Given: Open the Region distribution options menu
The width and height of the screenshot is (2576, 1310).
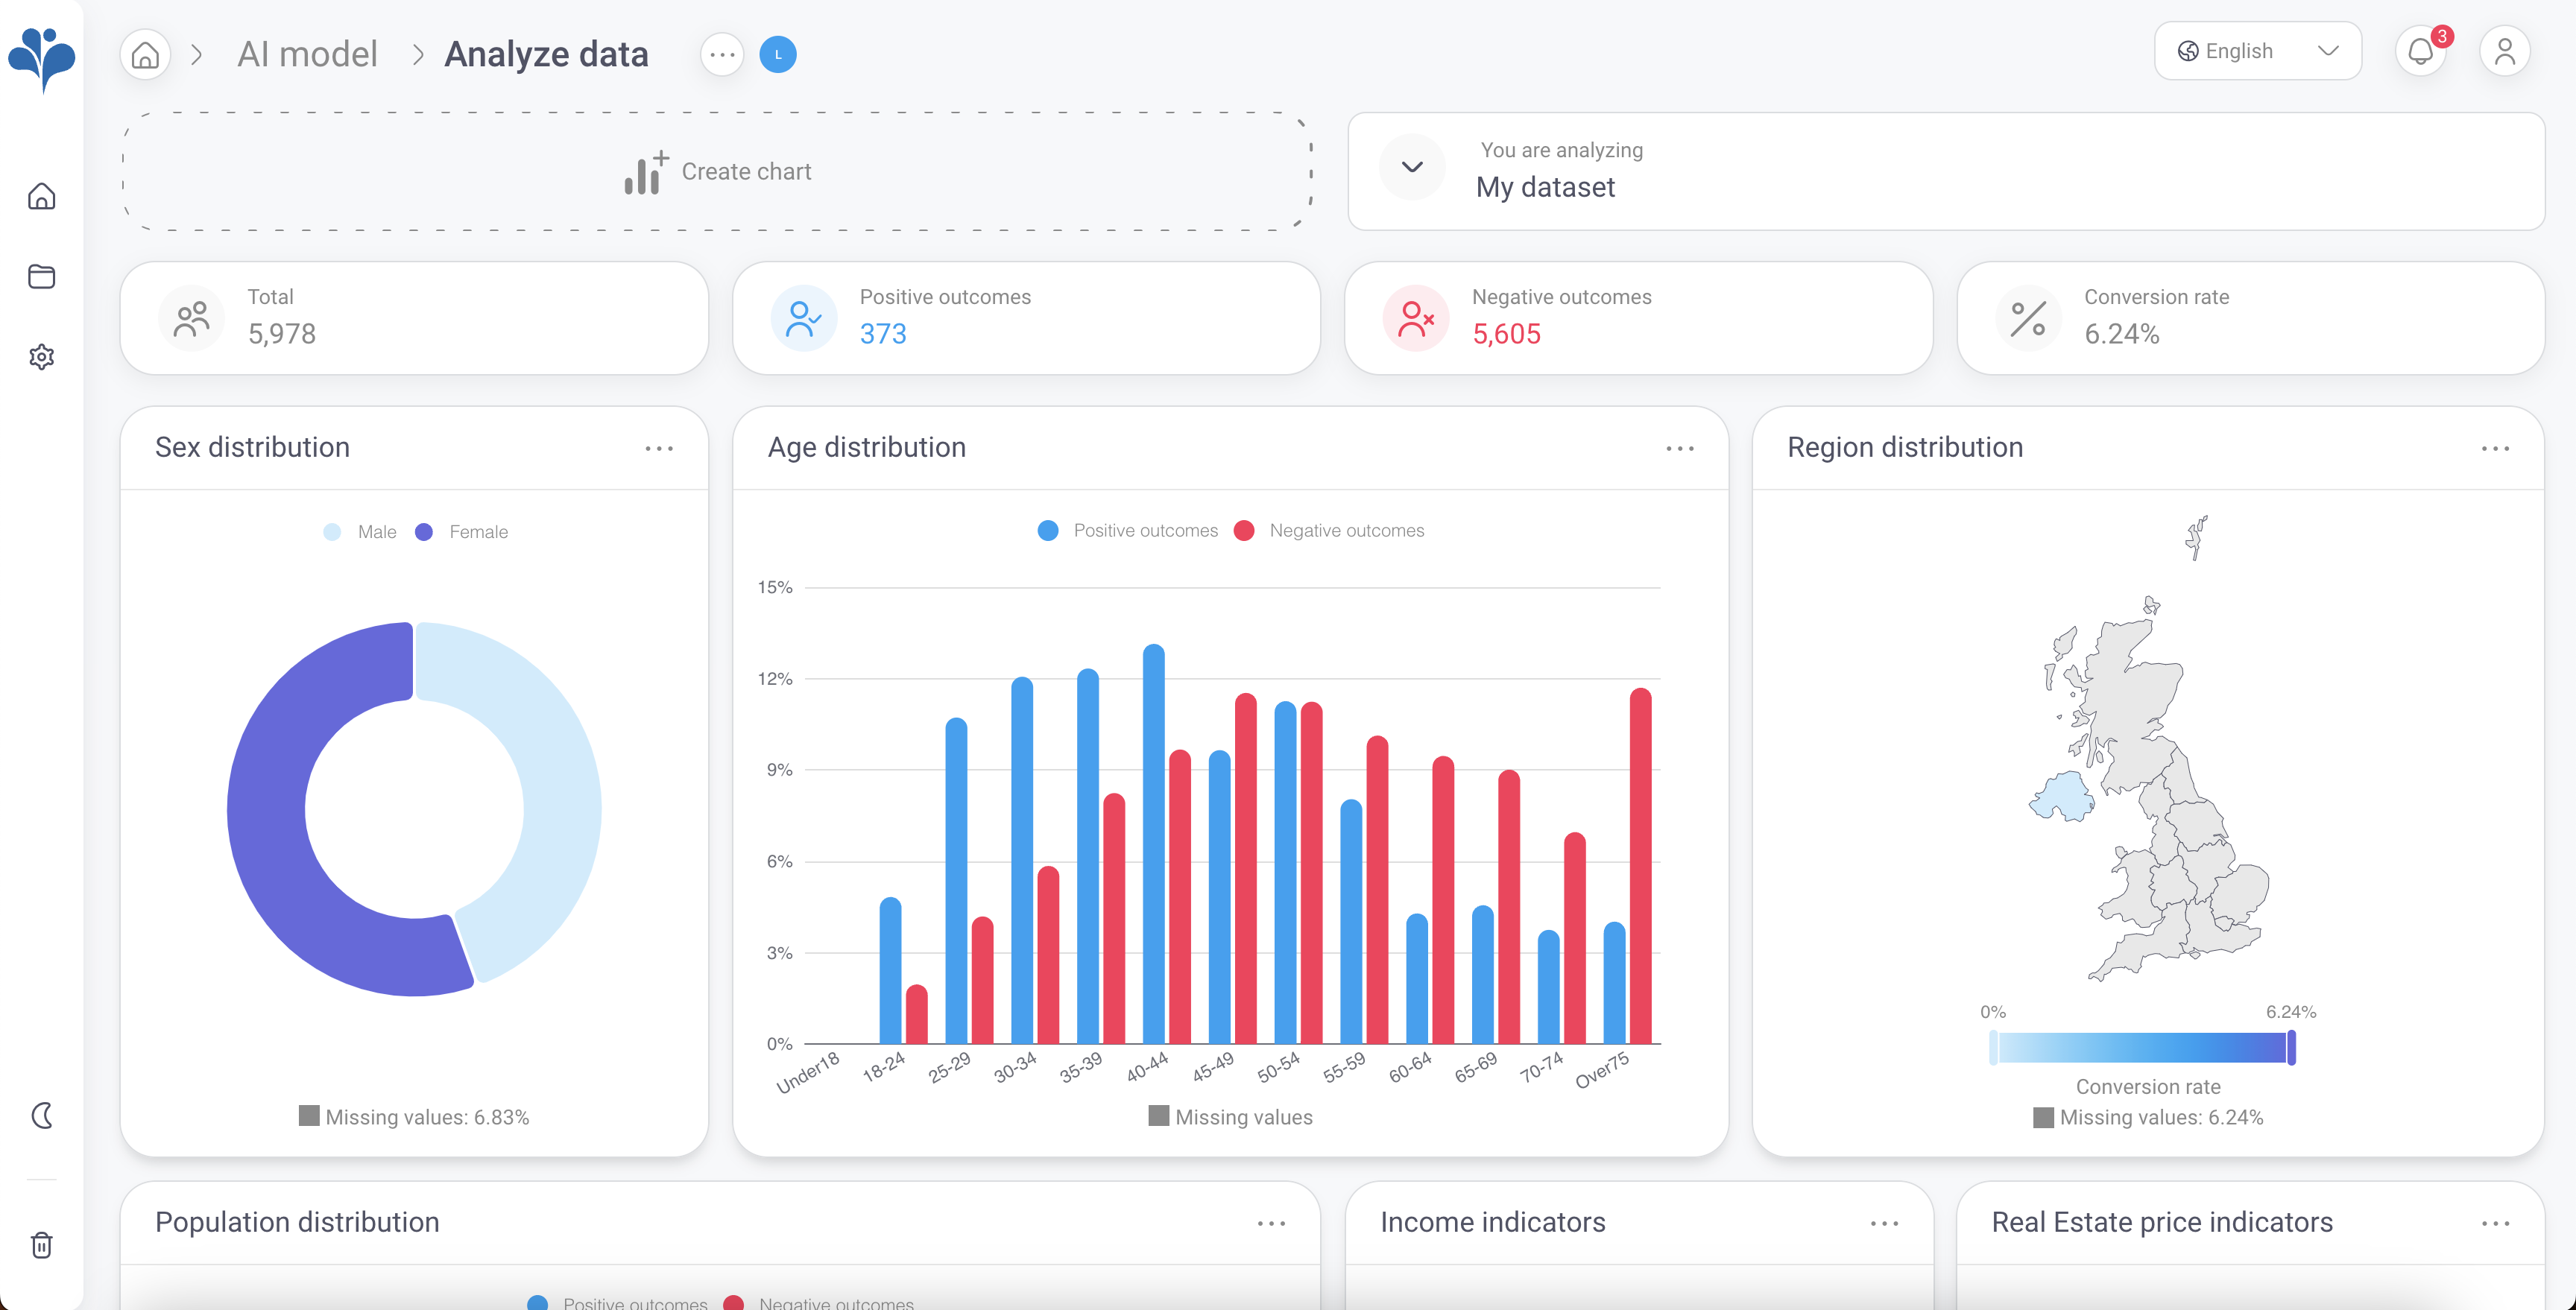Looking at the screenshot, I should pos(2497,448).
